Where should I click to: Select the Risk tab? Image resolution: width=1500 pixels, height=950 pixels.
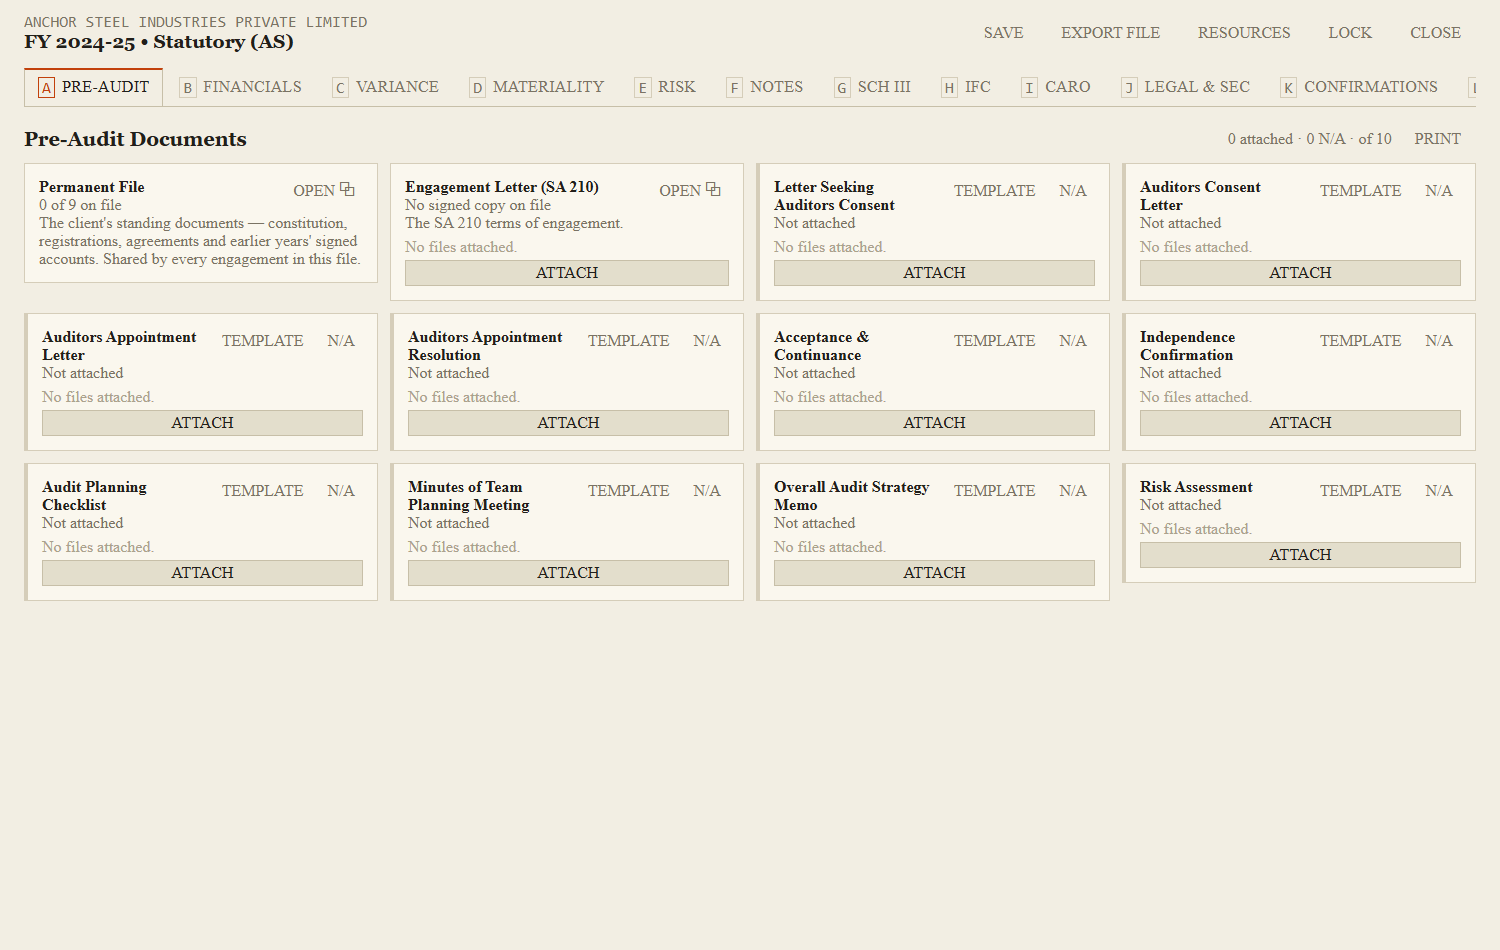point(666,87)
